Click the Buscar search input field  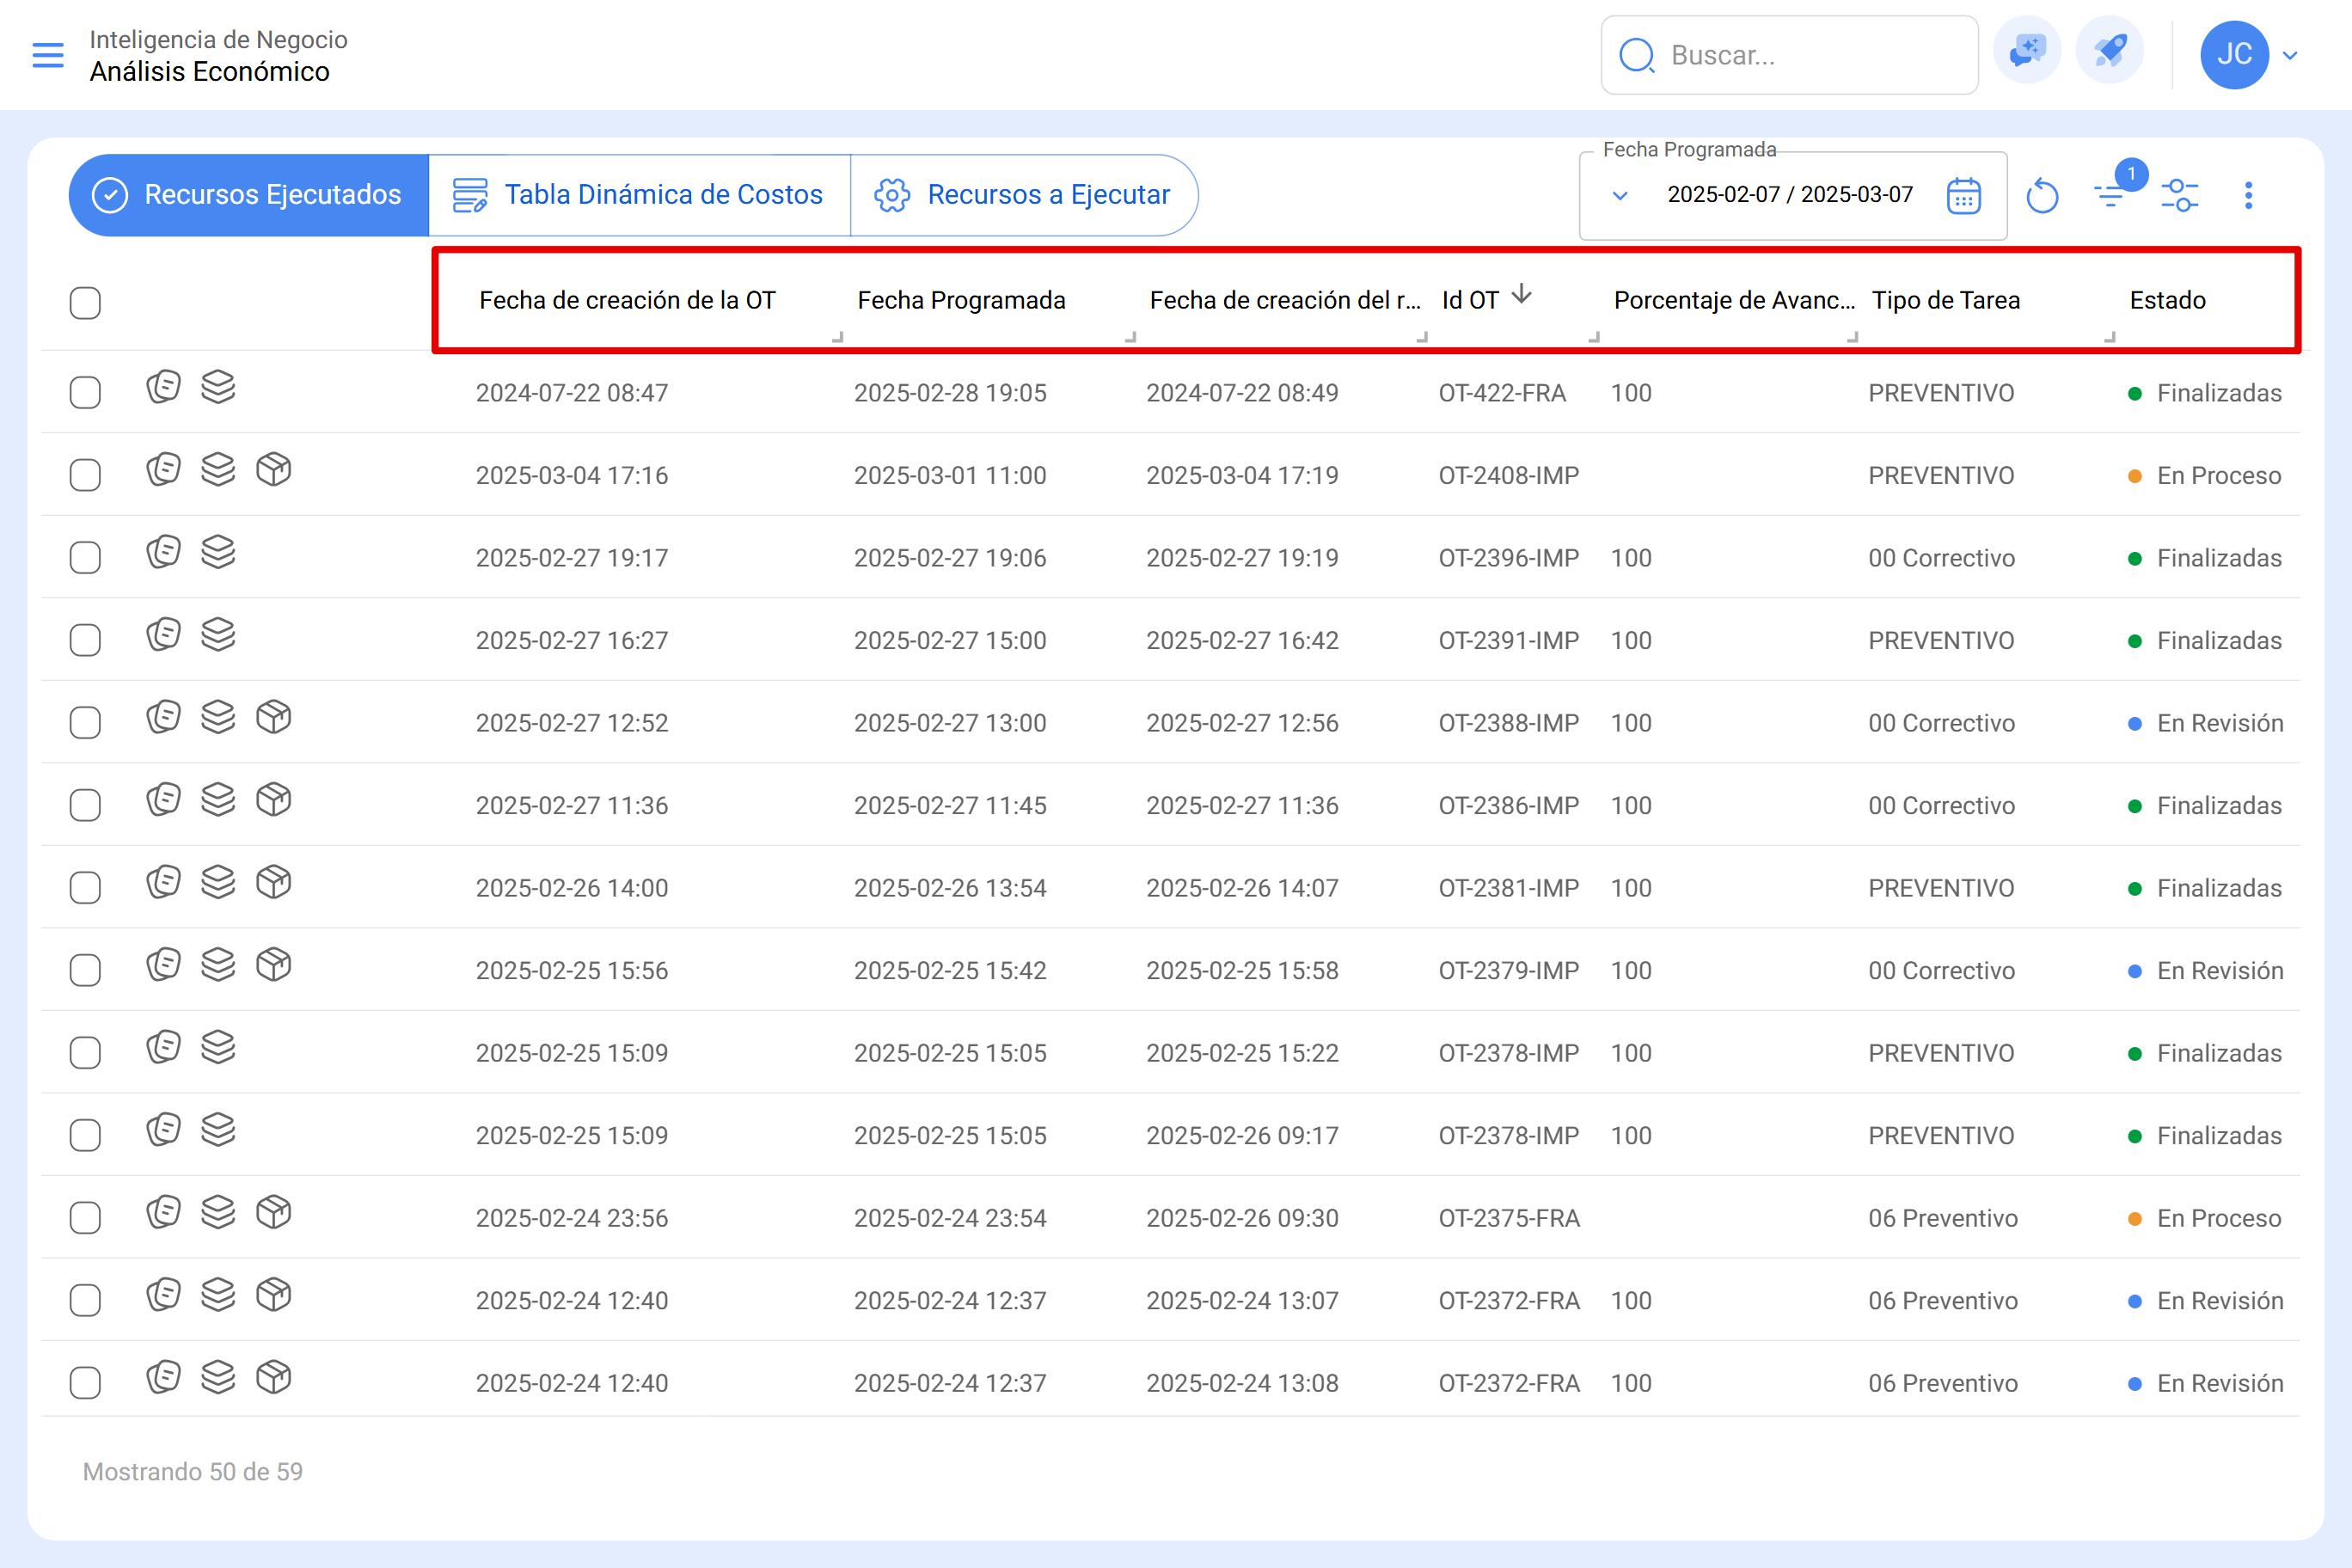click(1790, 55)
